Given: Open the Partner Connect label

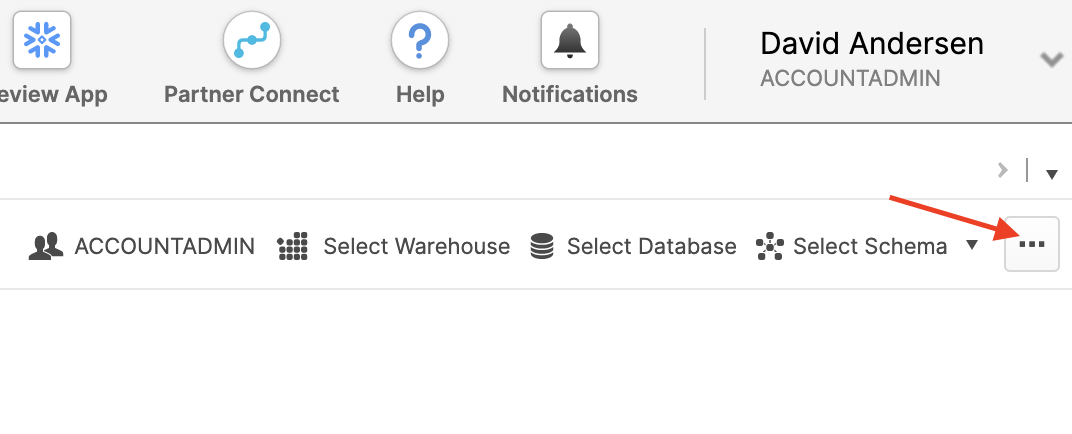Looking at the screenshot, I should [x=251, y=95].
